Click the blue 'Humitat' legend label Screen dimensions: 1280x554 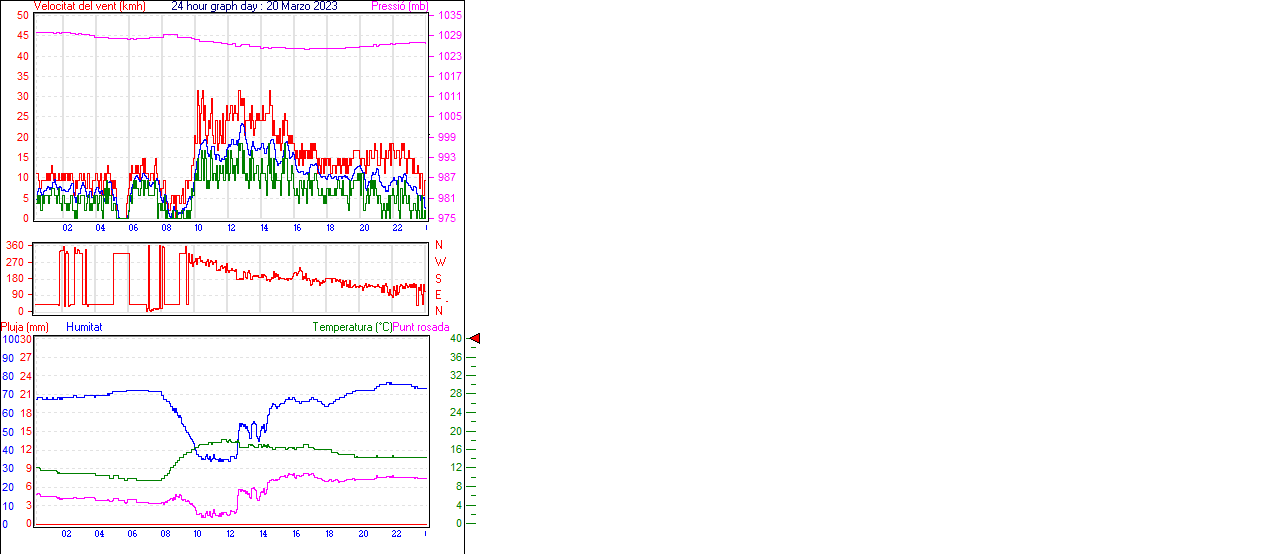(84, 327)
